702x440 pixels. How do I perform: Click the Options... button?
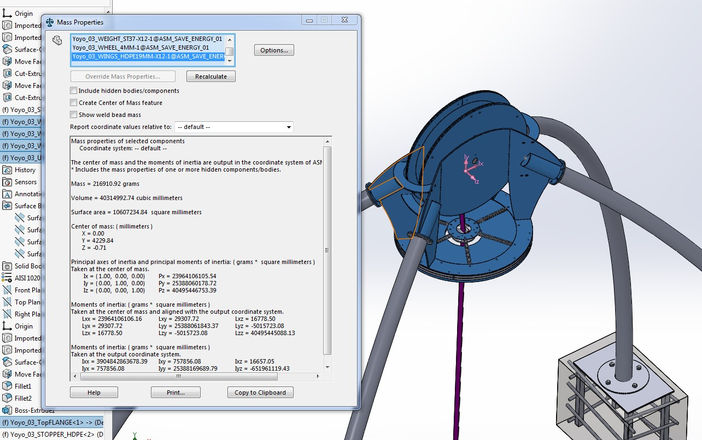click(274, 50)
